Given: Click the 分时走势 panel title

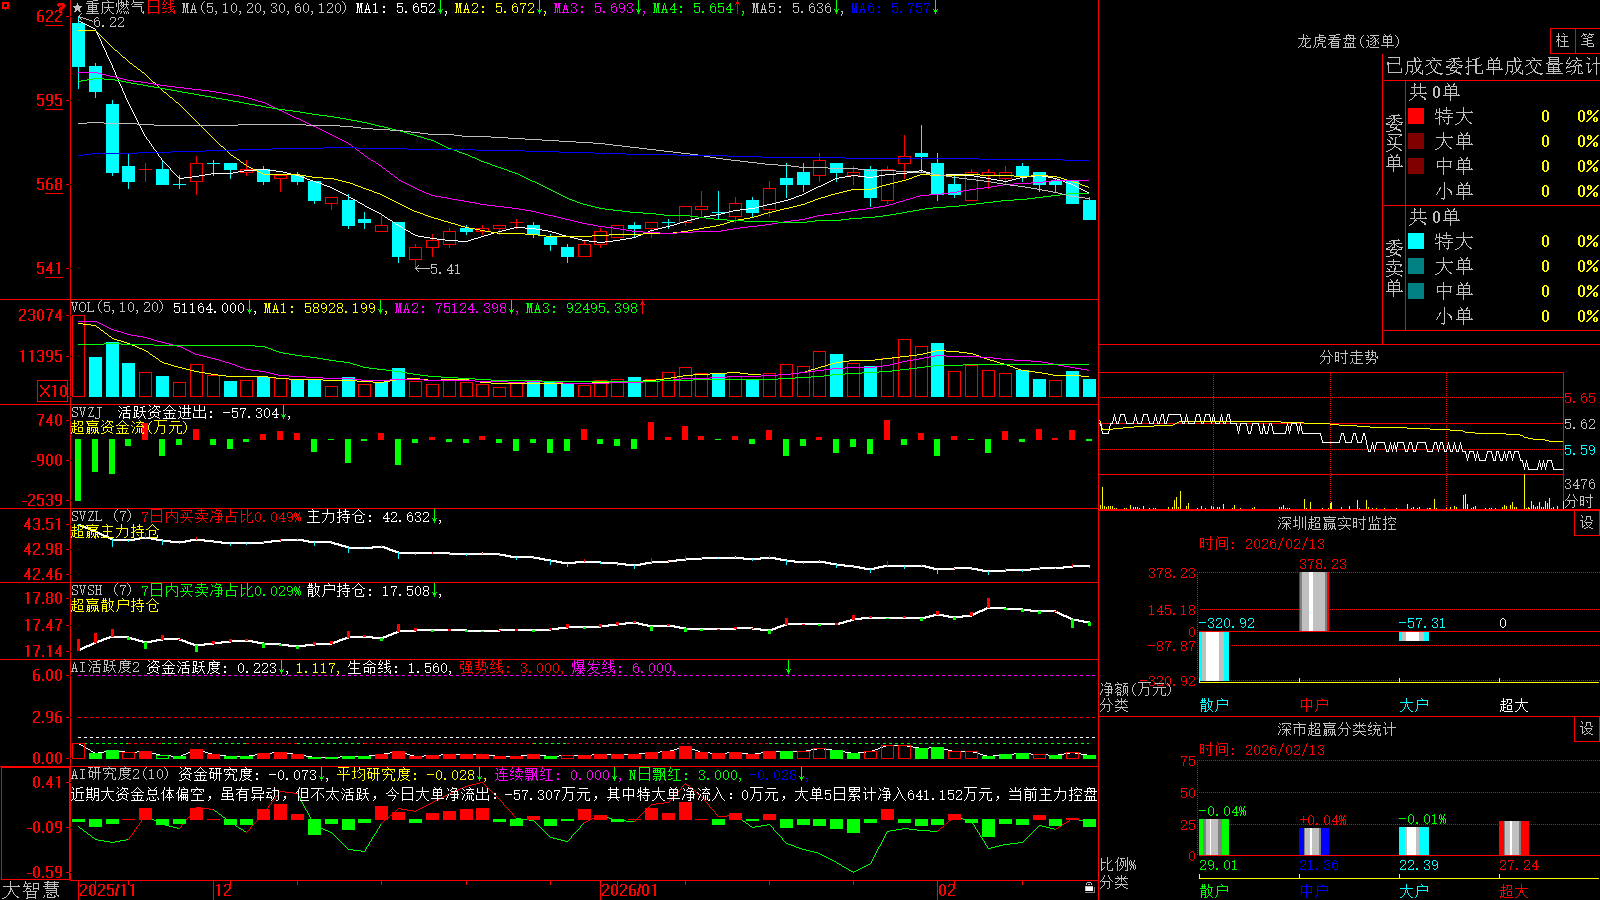Looking at the screenshot, I should pos(1348,357).
